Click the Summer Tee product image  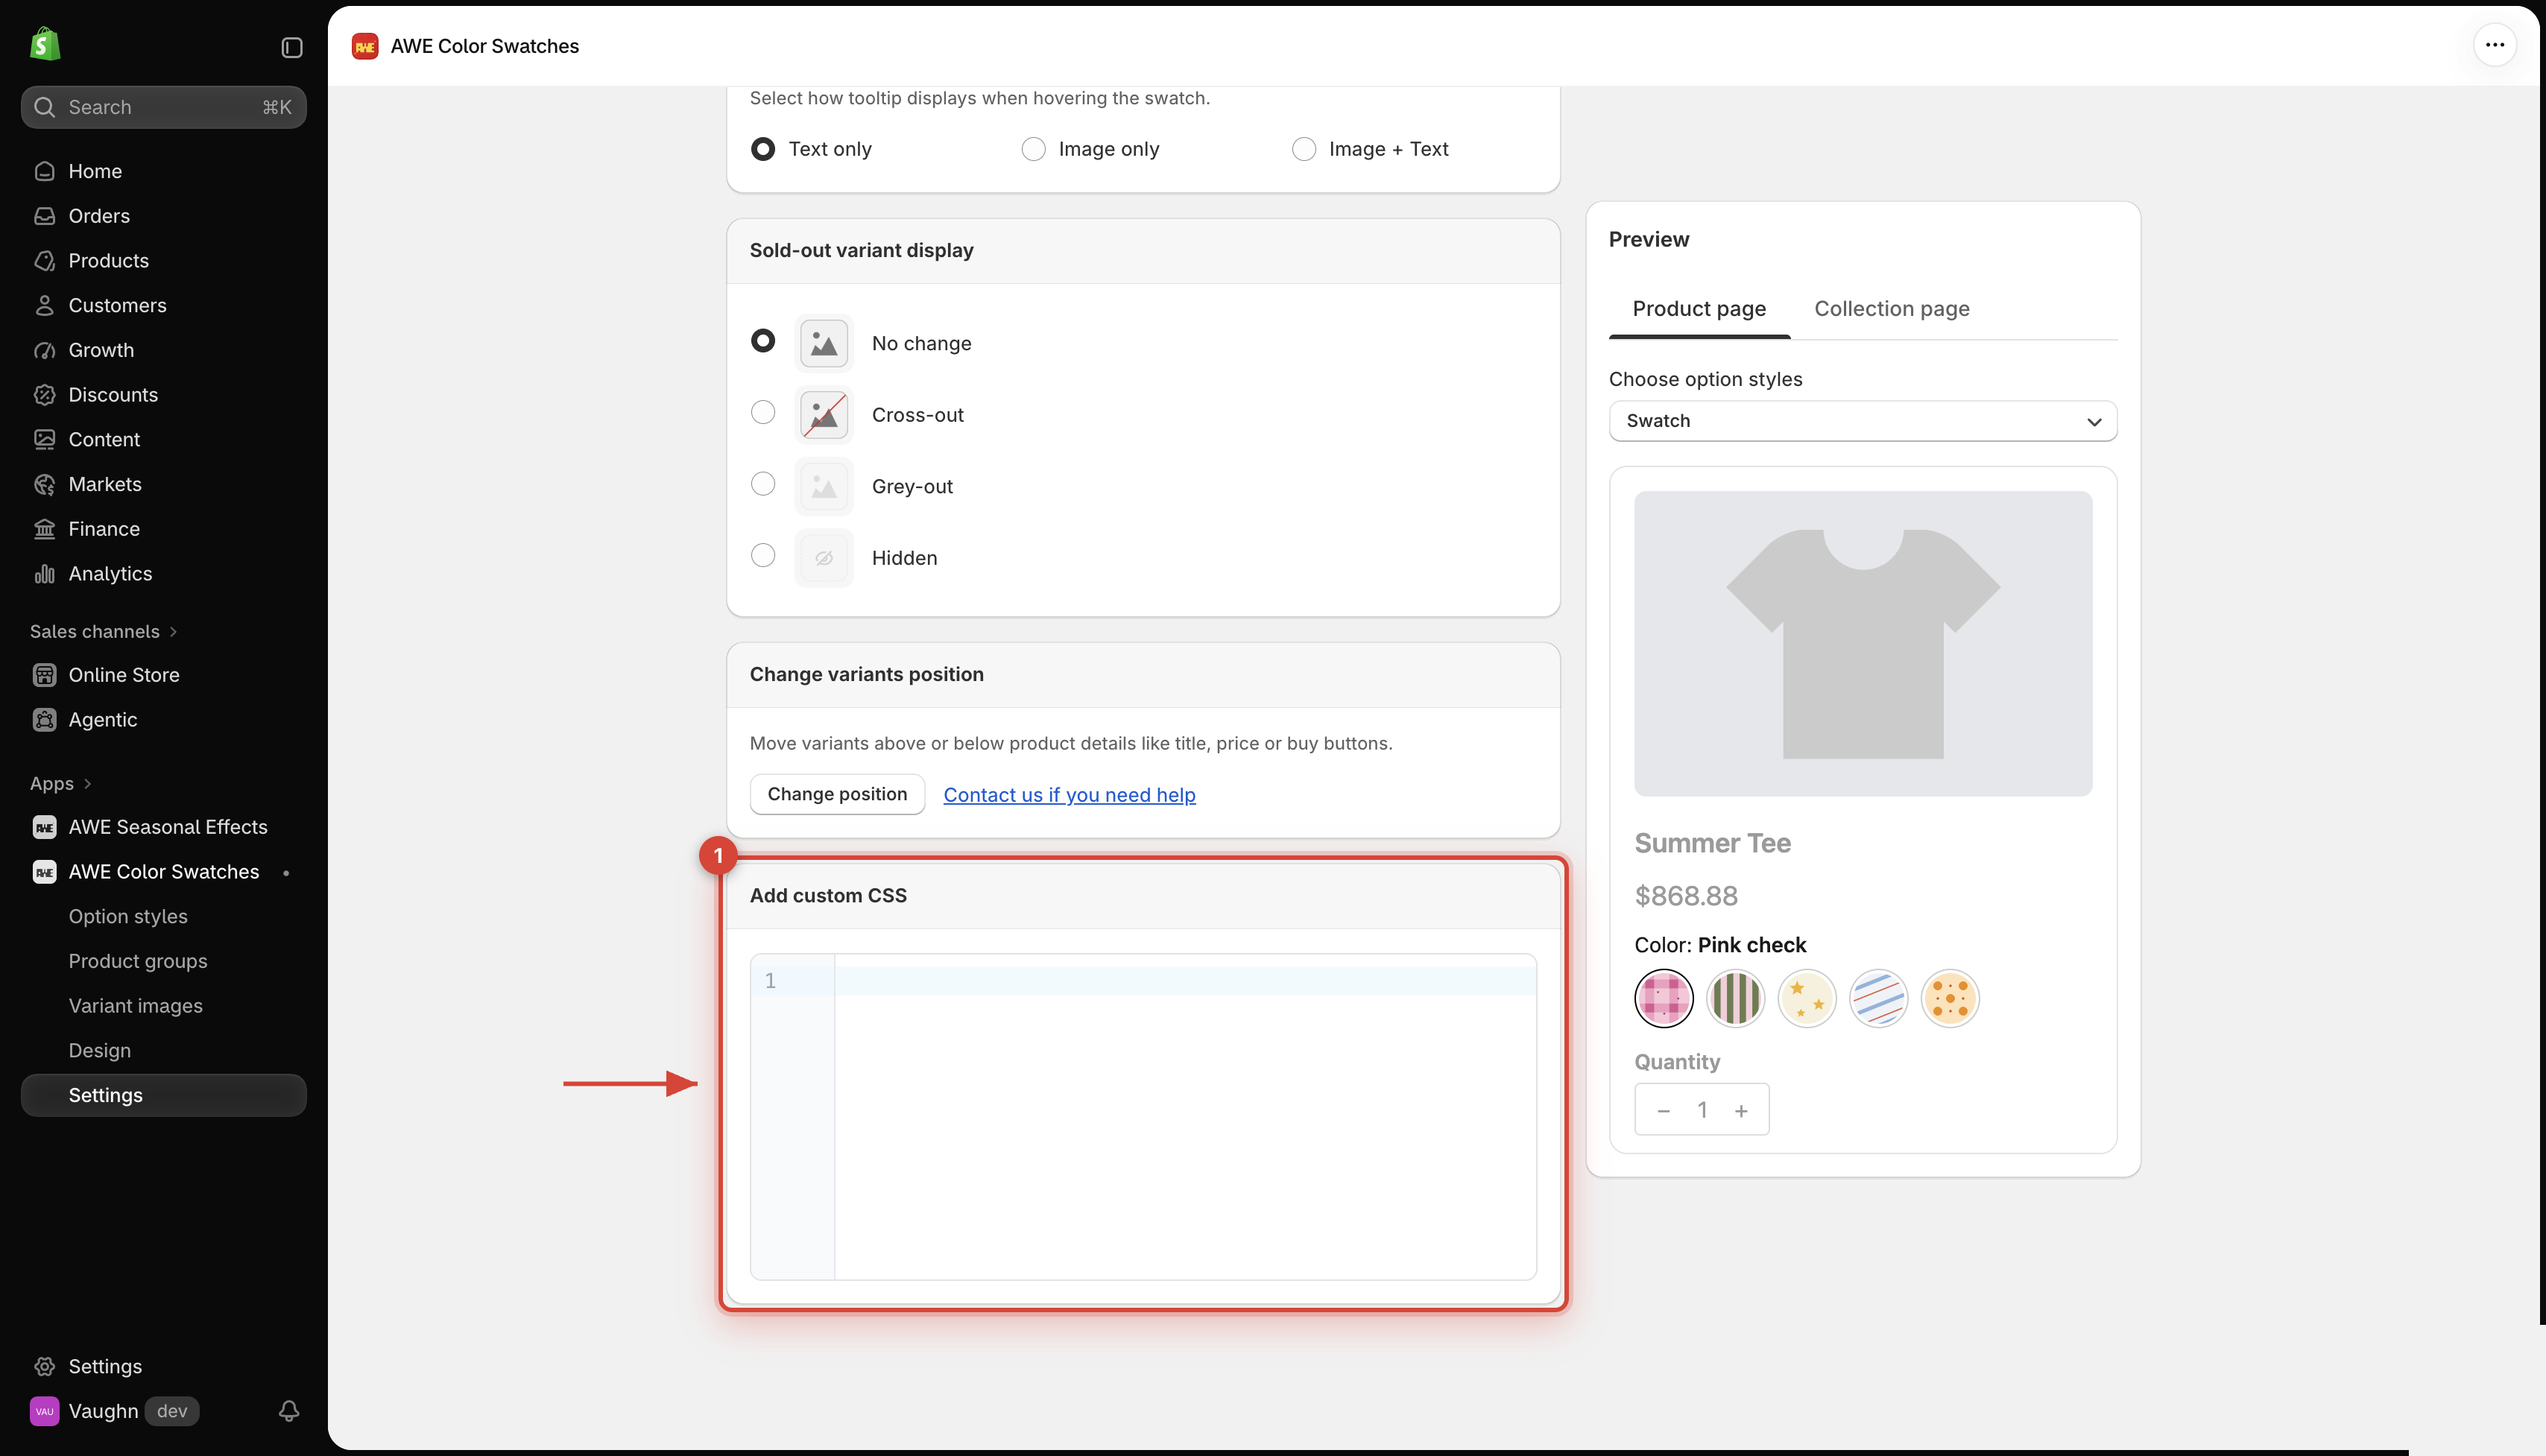pyautogui.click(x=1862, y=643)
